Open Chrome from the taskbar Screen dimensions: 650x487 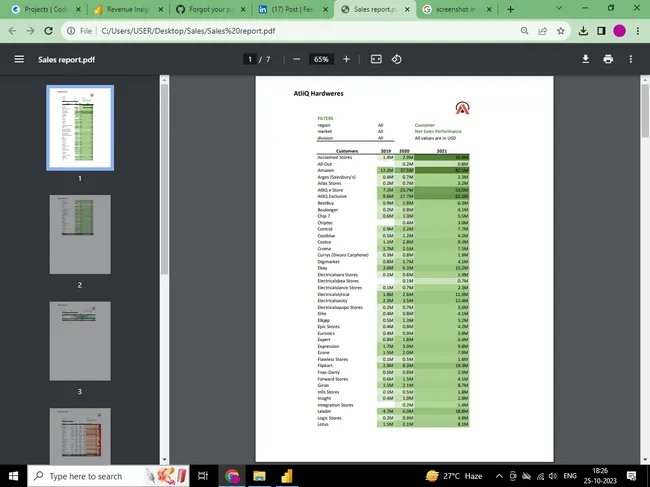tap(233, 476)
